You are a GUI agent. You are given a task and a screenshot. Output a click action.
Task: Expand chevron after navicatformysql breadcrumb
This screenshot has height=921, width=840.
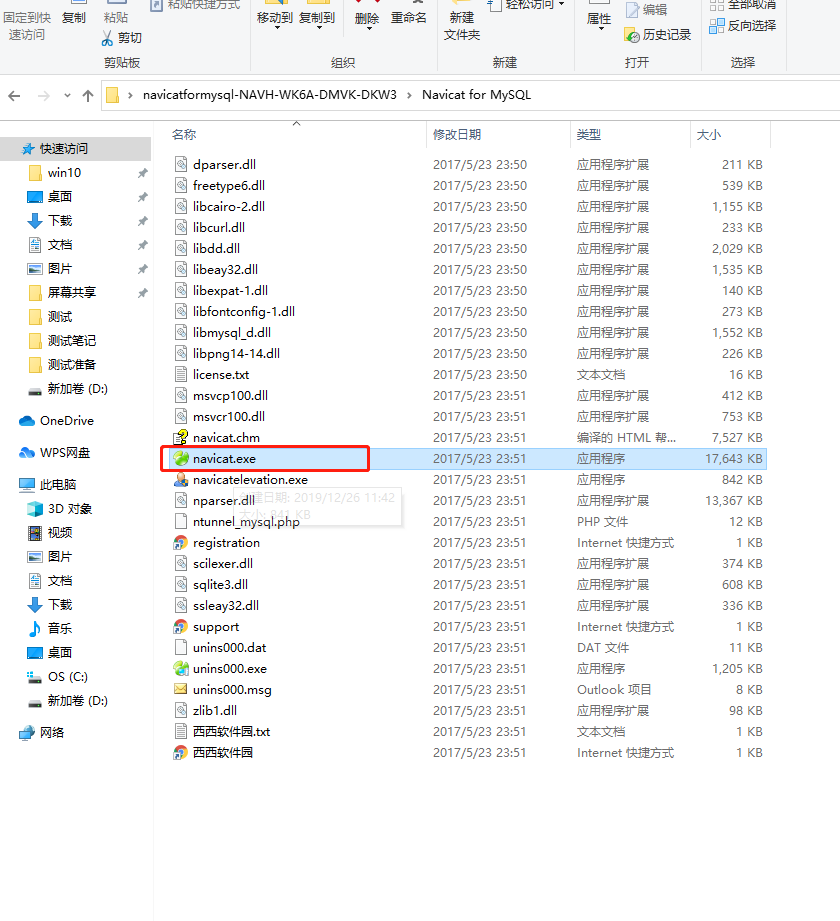pyautogui.click(x=409, y=95)
